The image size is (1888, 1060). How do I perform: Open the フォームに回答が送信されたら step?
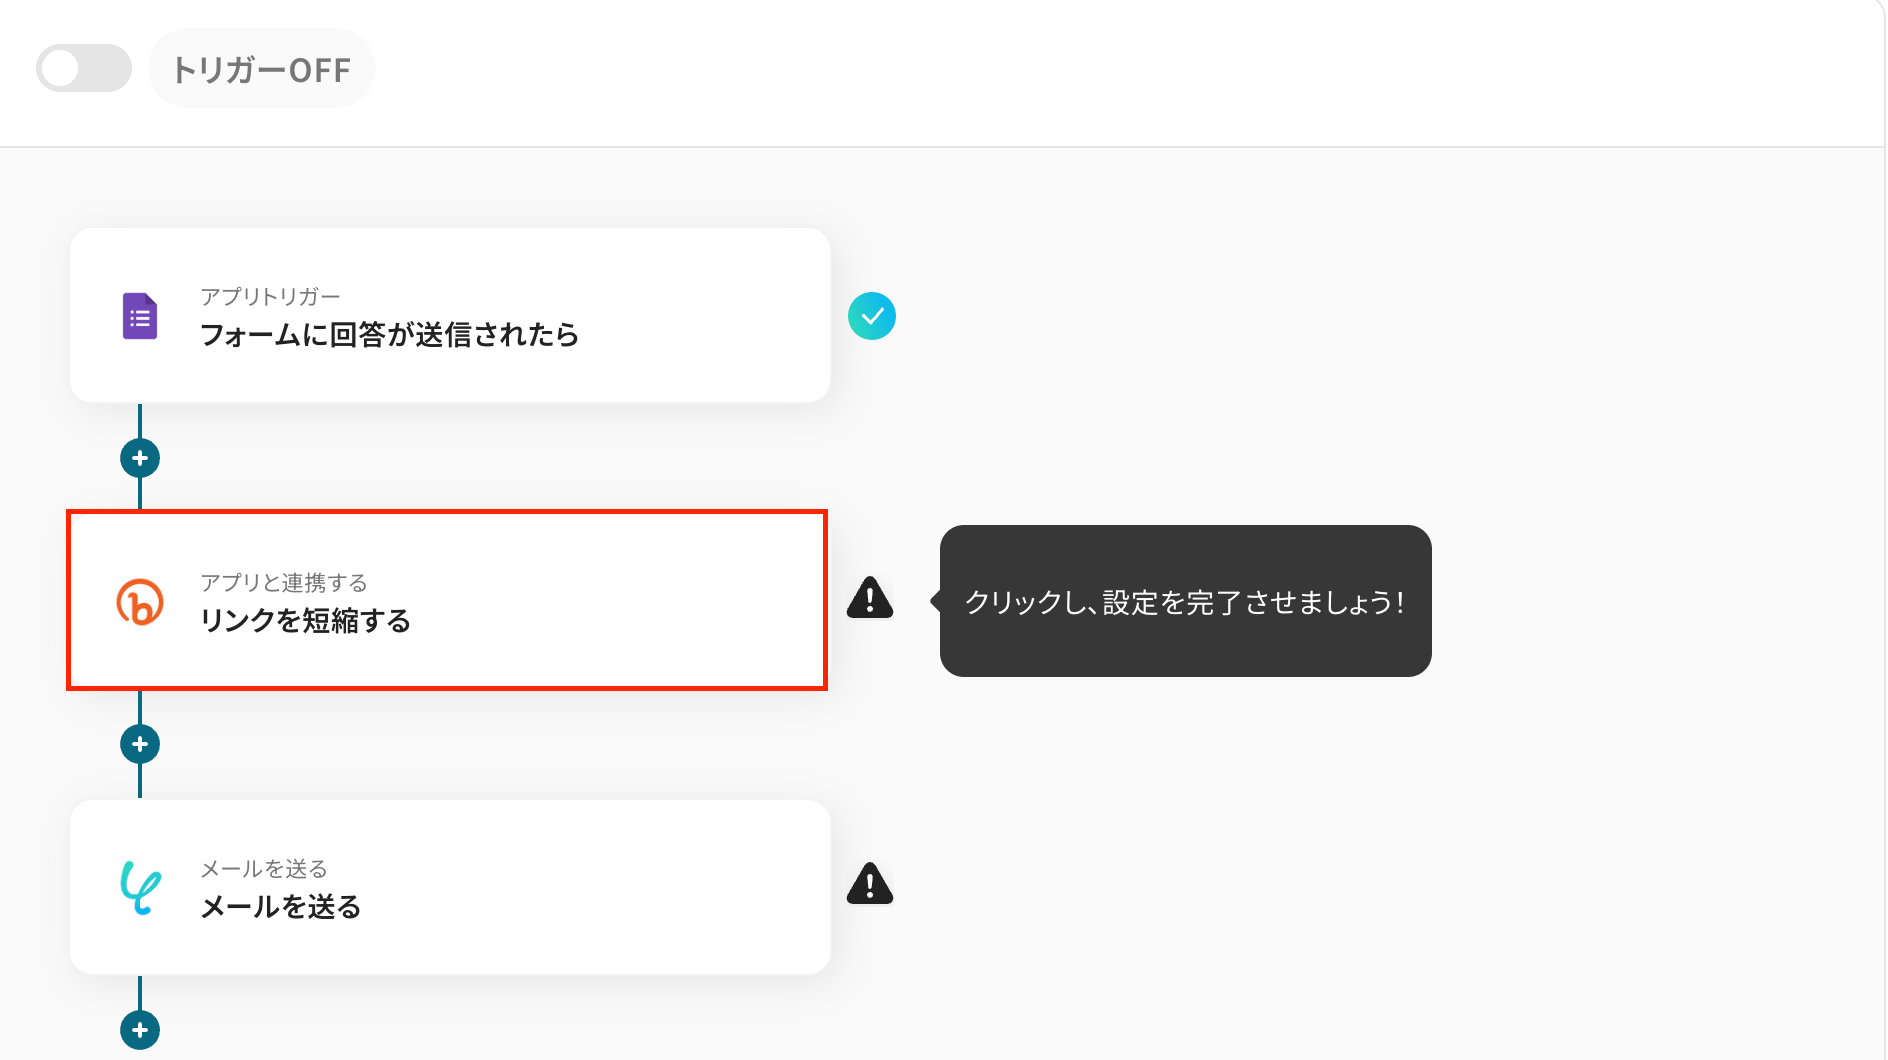[x=389, y=335]
